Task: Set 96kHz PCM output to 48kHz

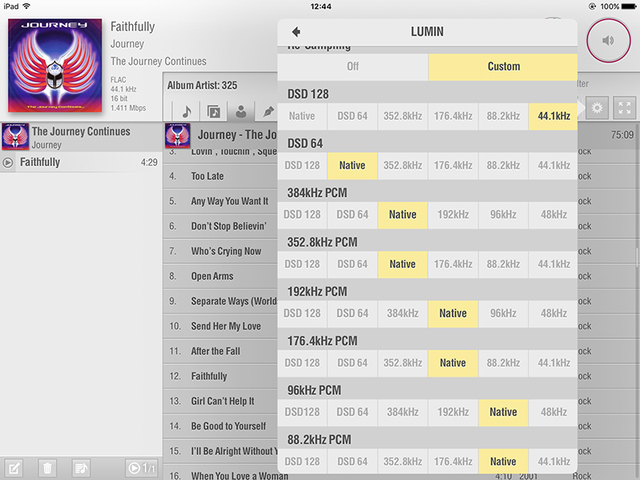Action: point(553,413)
